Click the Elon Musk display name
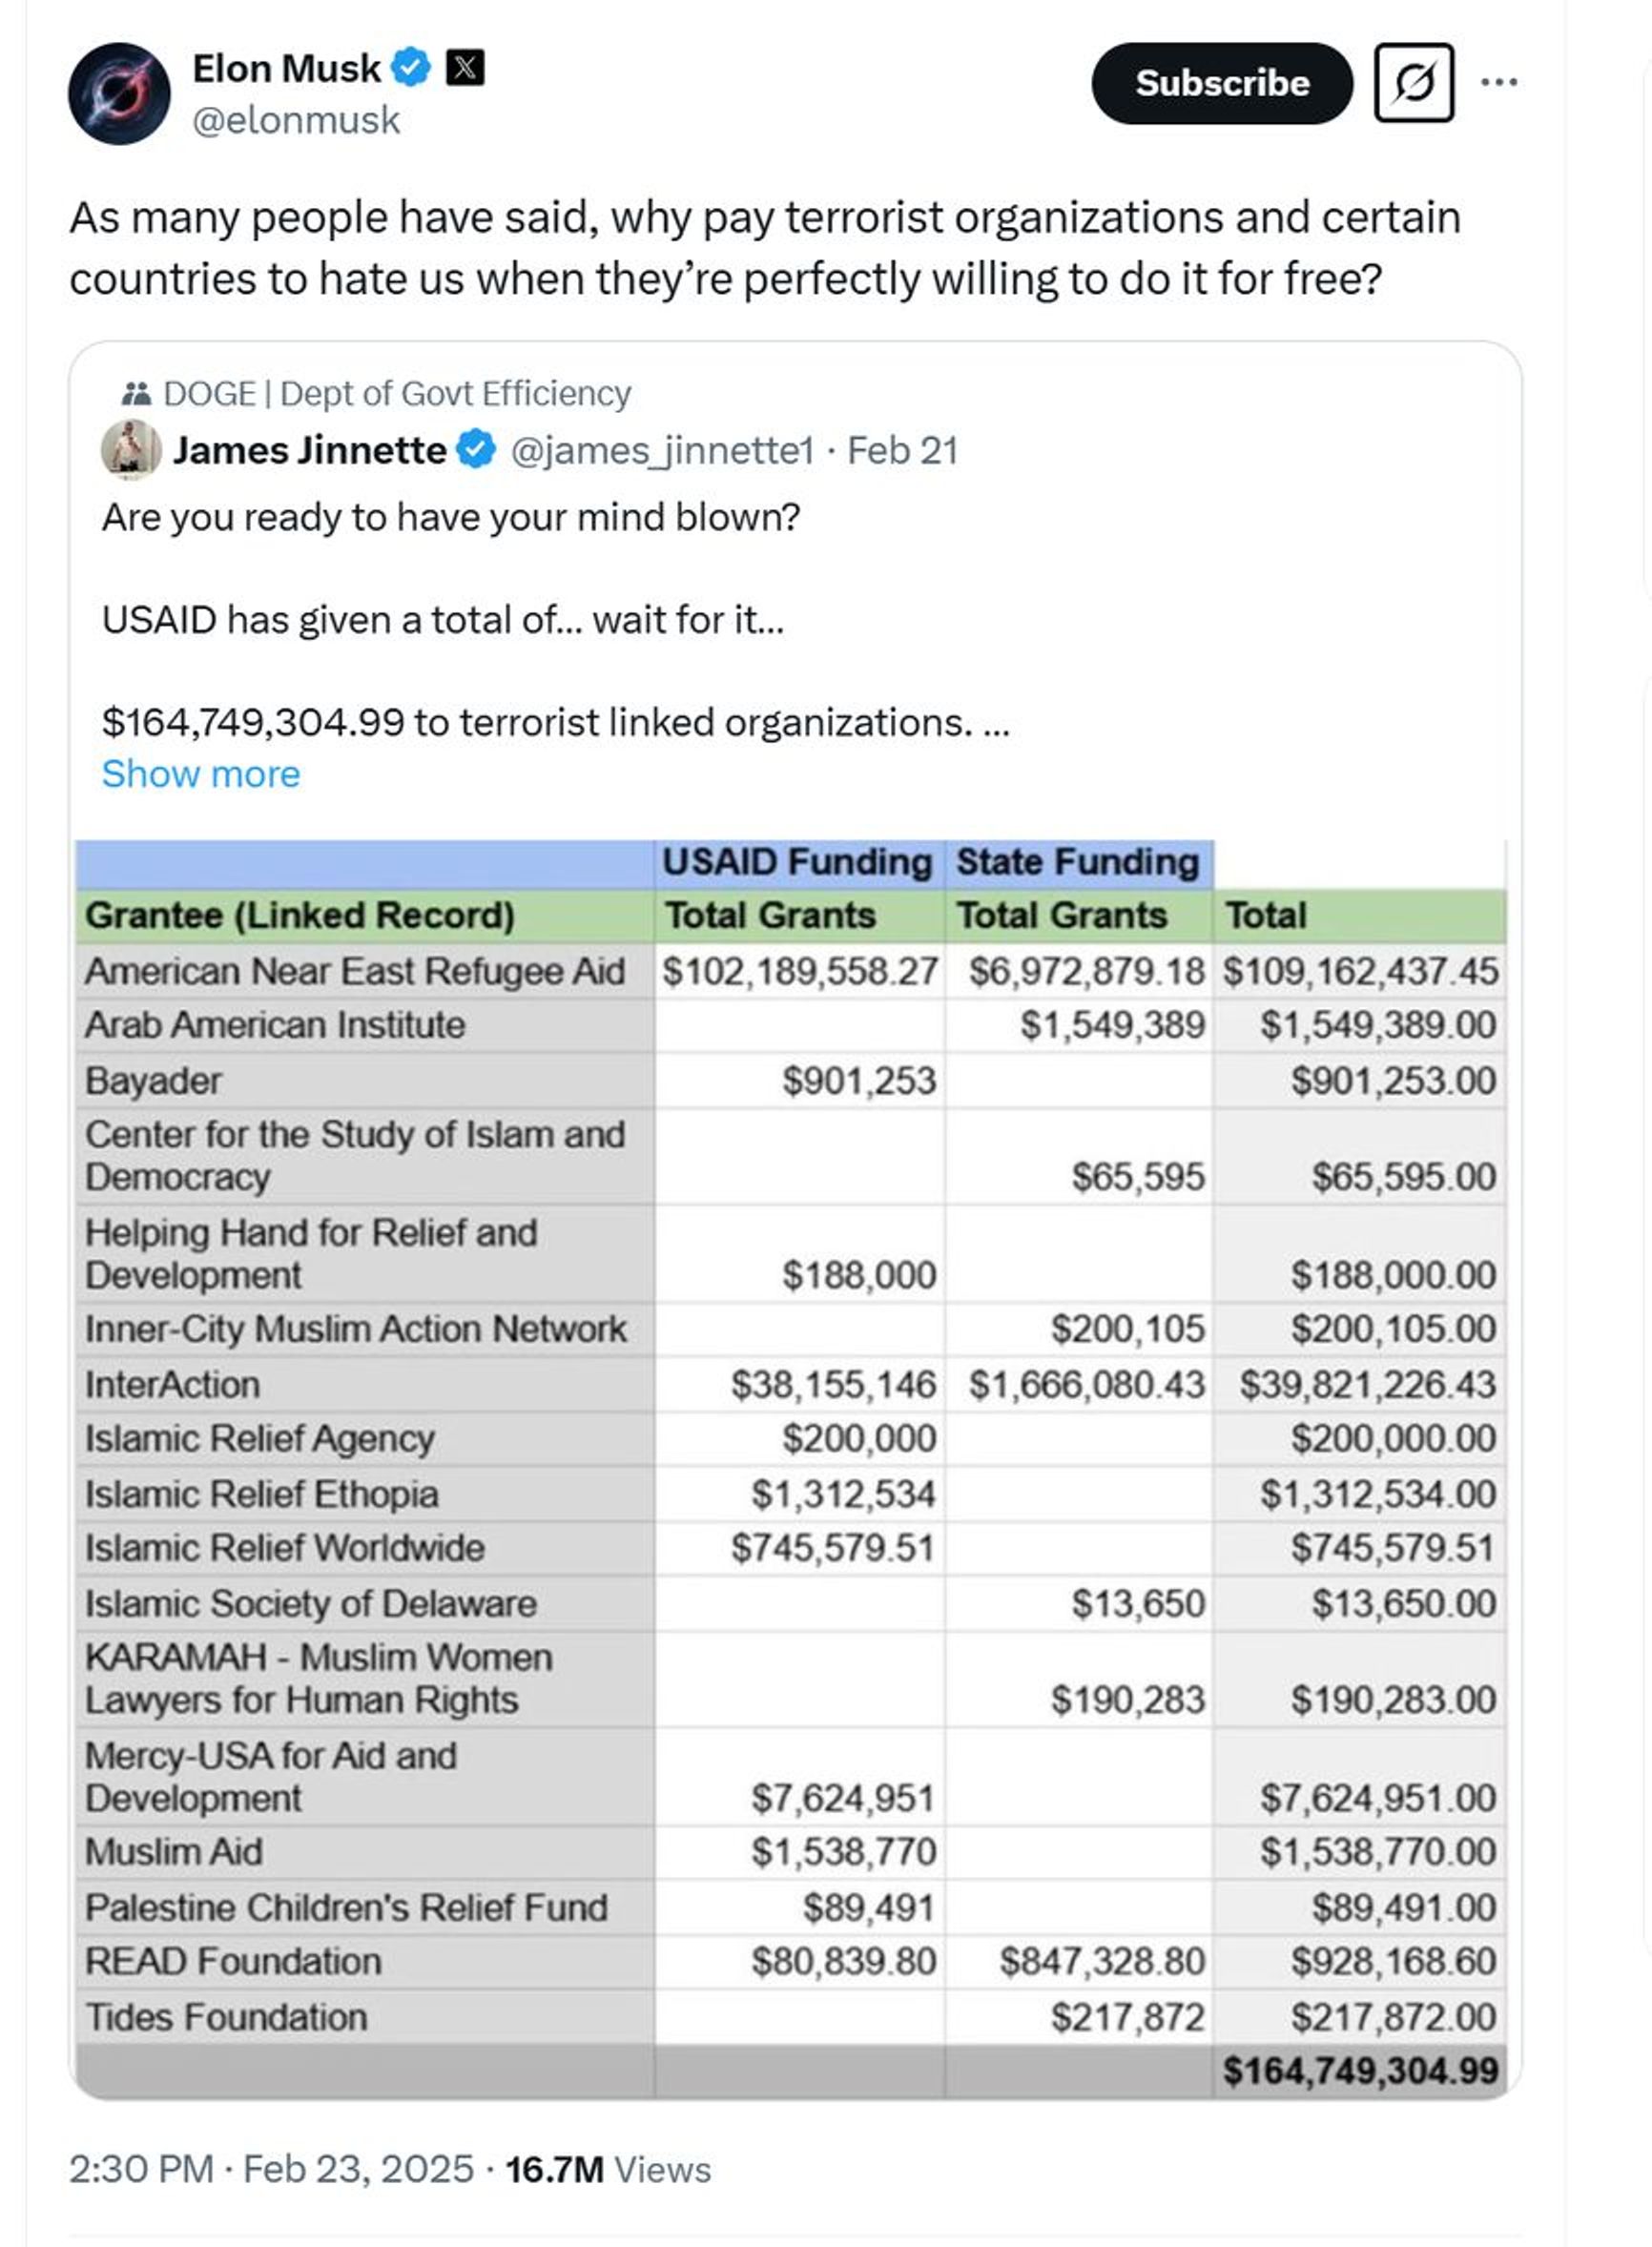 click(286, 68)
